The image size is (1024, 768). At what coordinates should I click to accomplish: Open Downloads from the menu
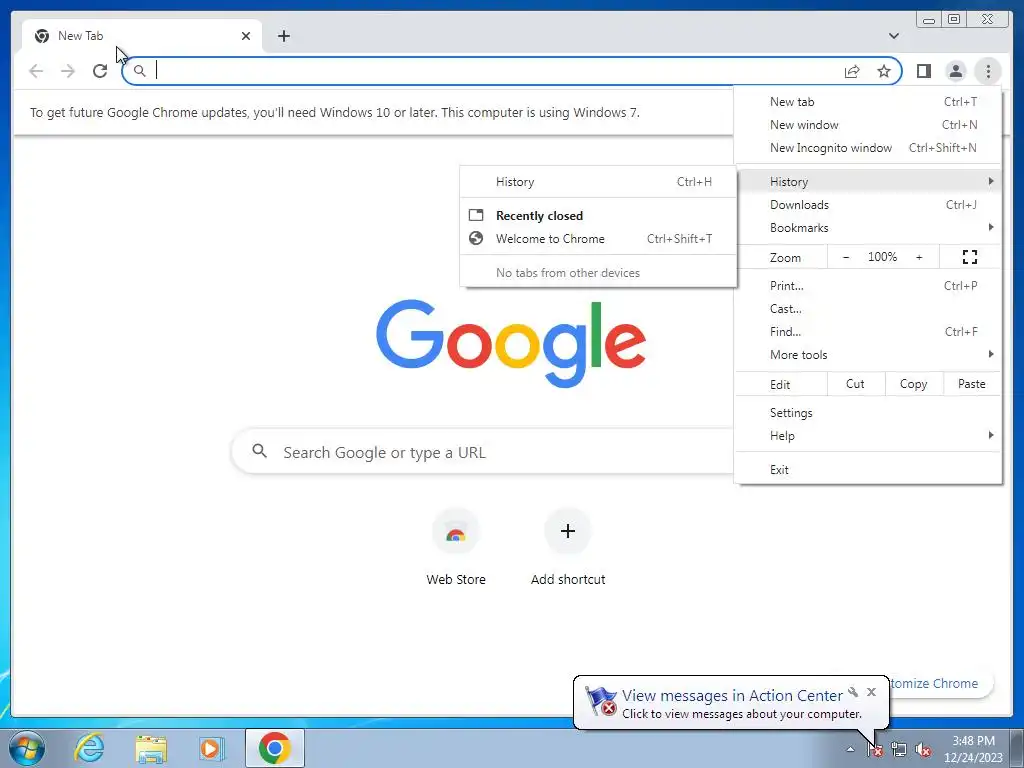(868, 204)
